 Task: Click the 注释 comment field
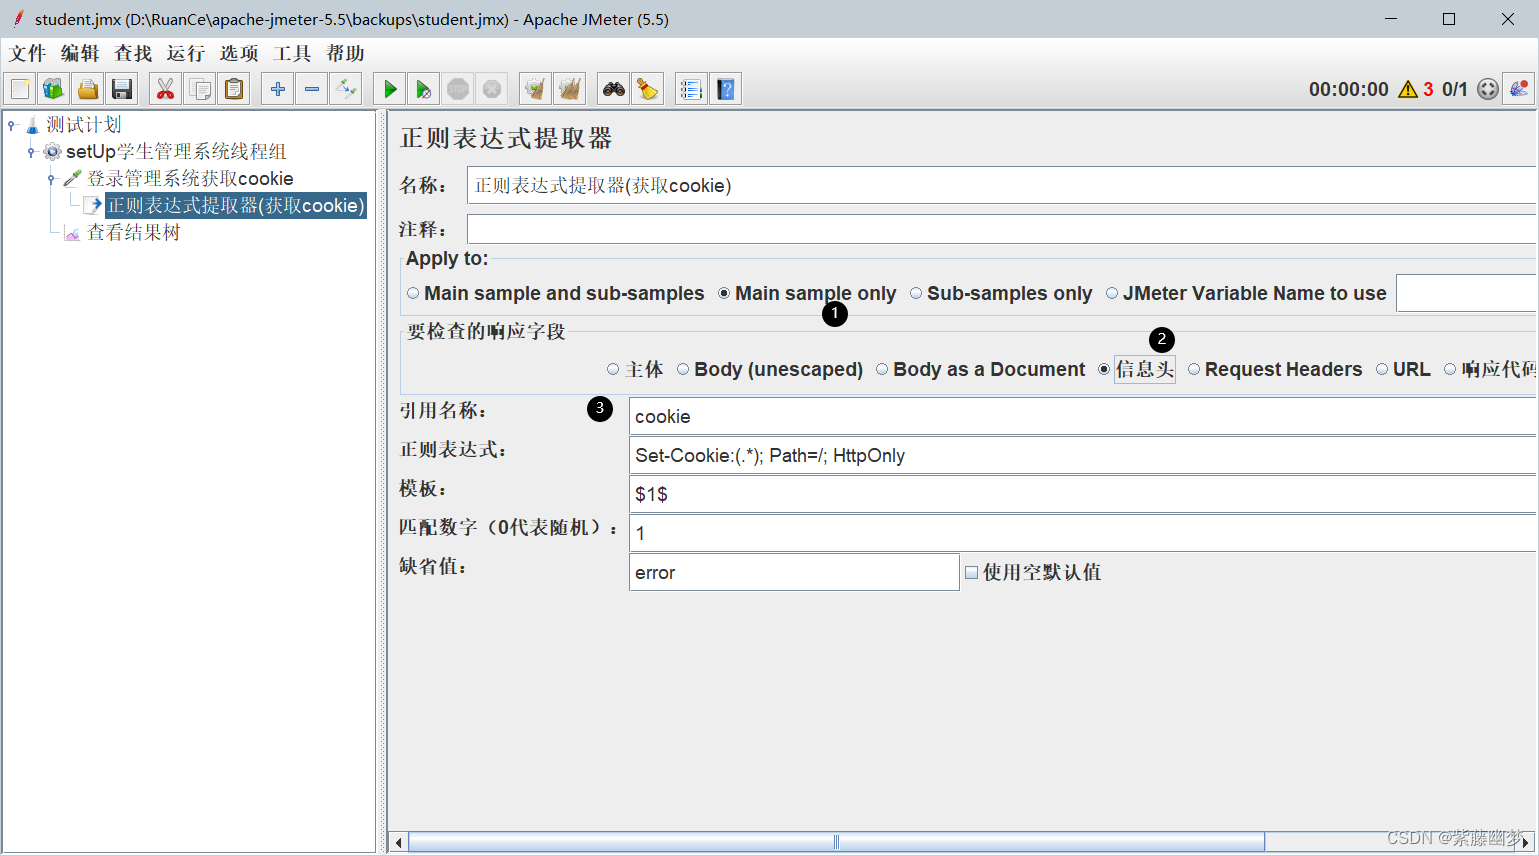tap(1001, 229)
